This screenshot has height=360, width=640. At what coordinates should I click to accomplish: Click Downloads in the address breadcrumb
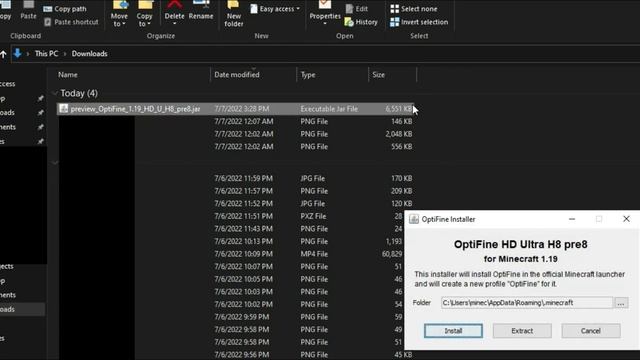click(89, 53)
